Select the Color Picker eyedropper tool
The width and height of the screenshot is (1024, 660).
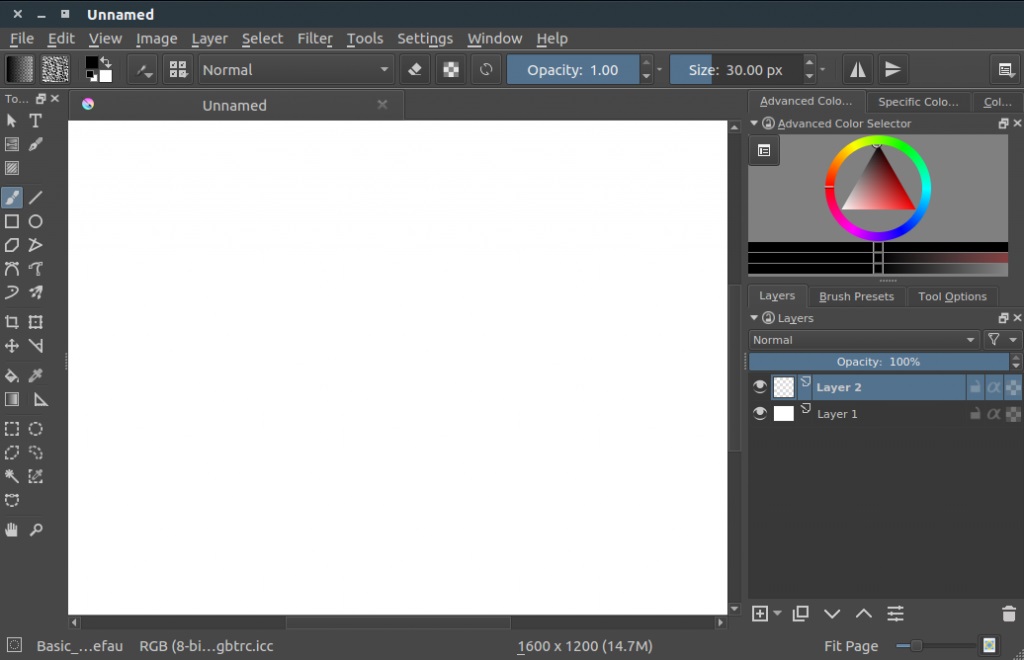35,375
